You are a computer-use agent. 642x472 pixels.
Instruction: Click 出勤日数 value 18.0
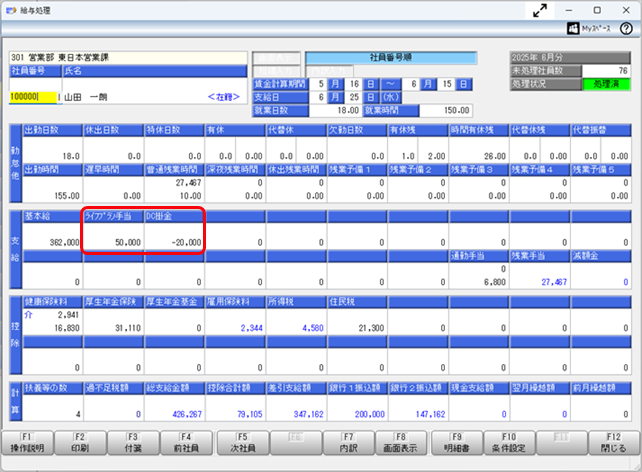(x=71, y=156)
